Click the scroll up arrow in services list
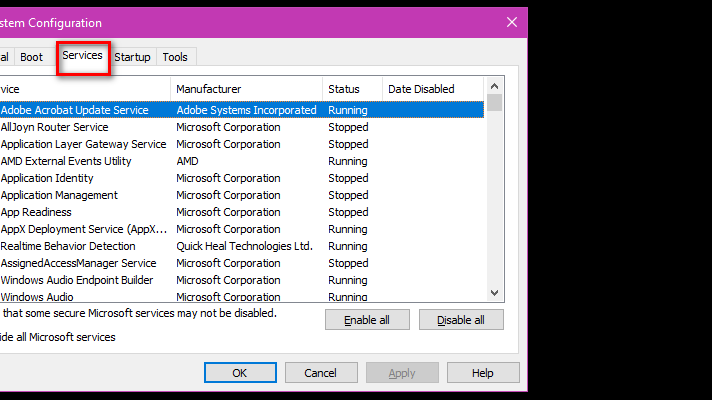This screenshot has width=712, height=400. tap(494, 86)
